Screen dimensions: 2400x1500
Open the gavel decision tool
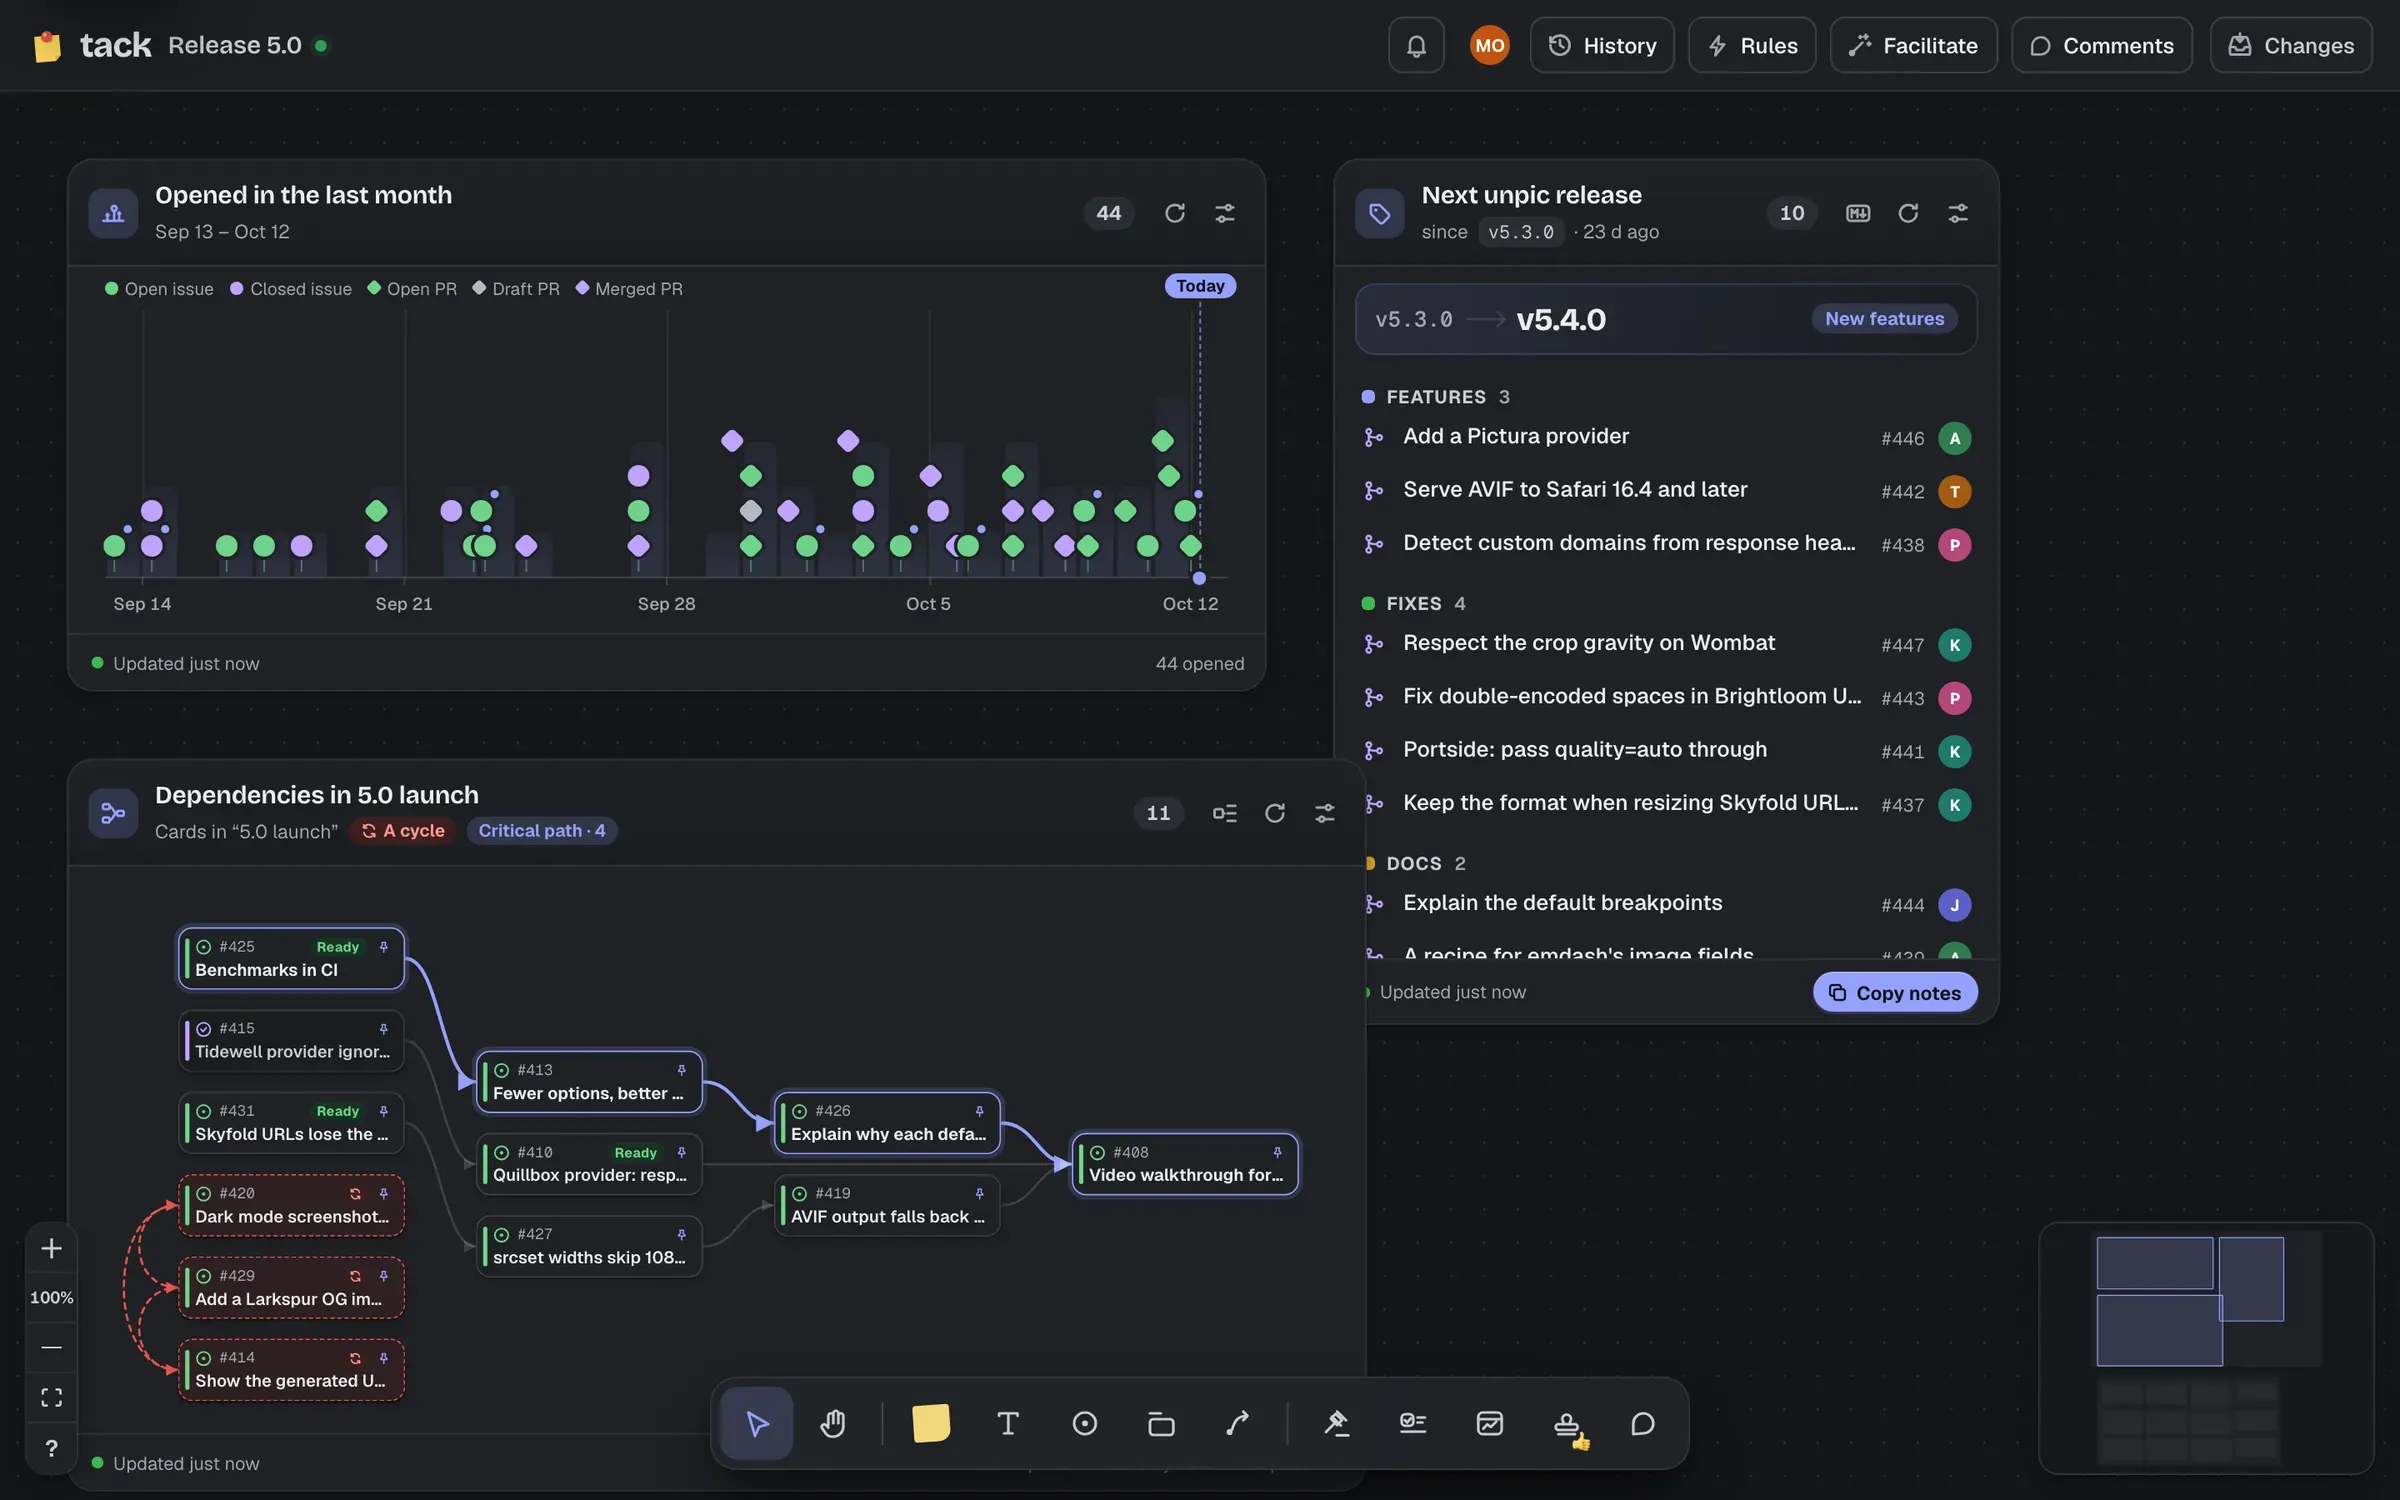click(1336, 1423)
